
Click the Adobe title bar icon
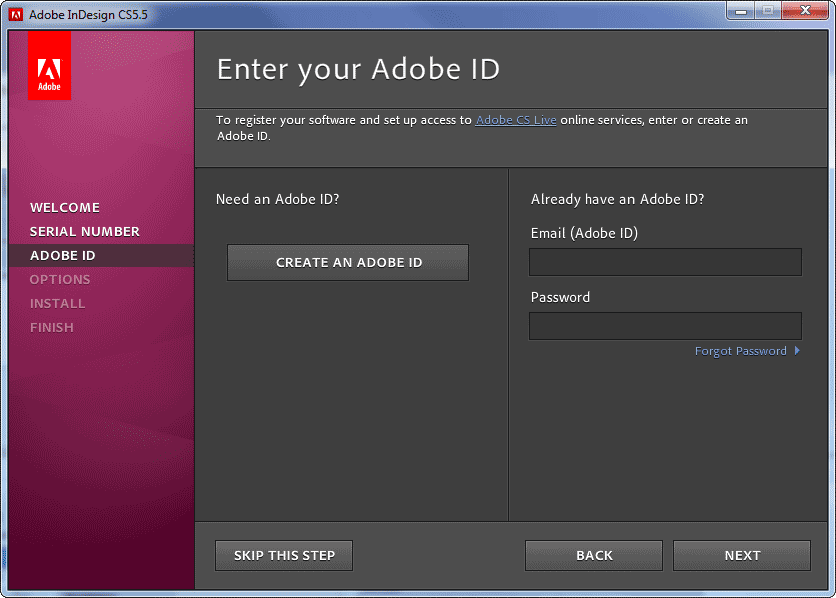tap(16, 14)
